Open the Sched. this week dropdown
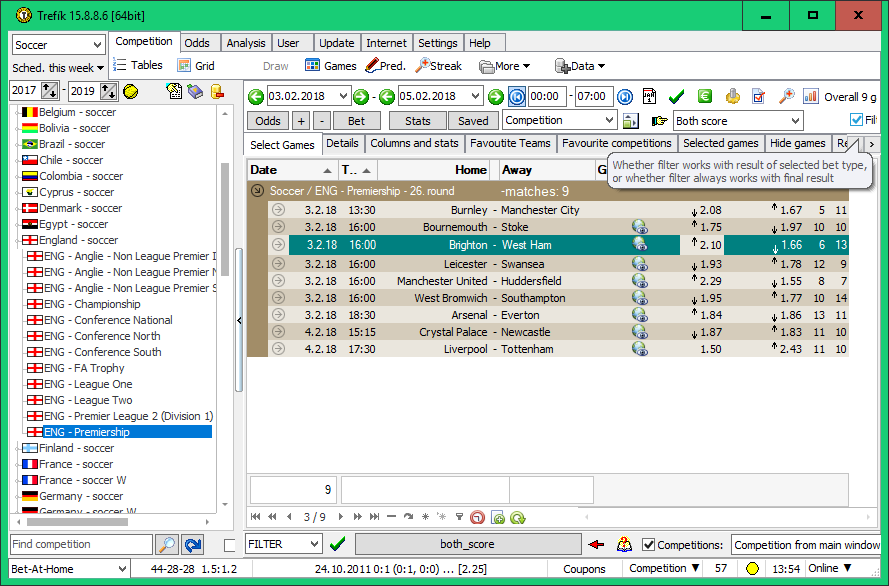889x586 pixels. click(x=58, y=68)
